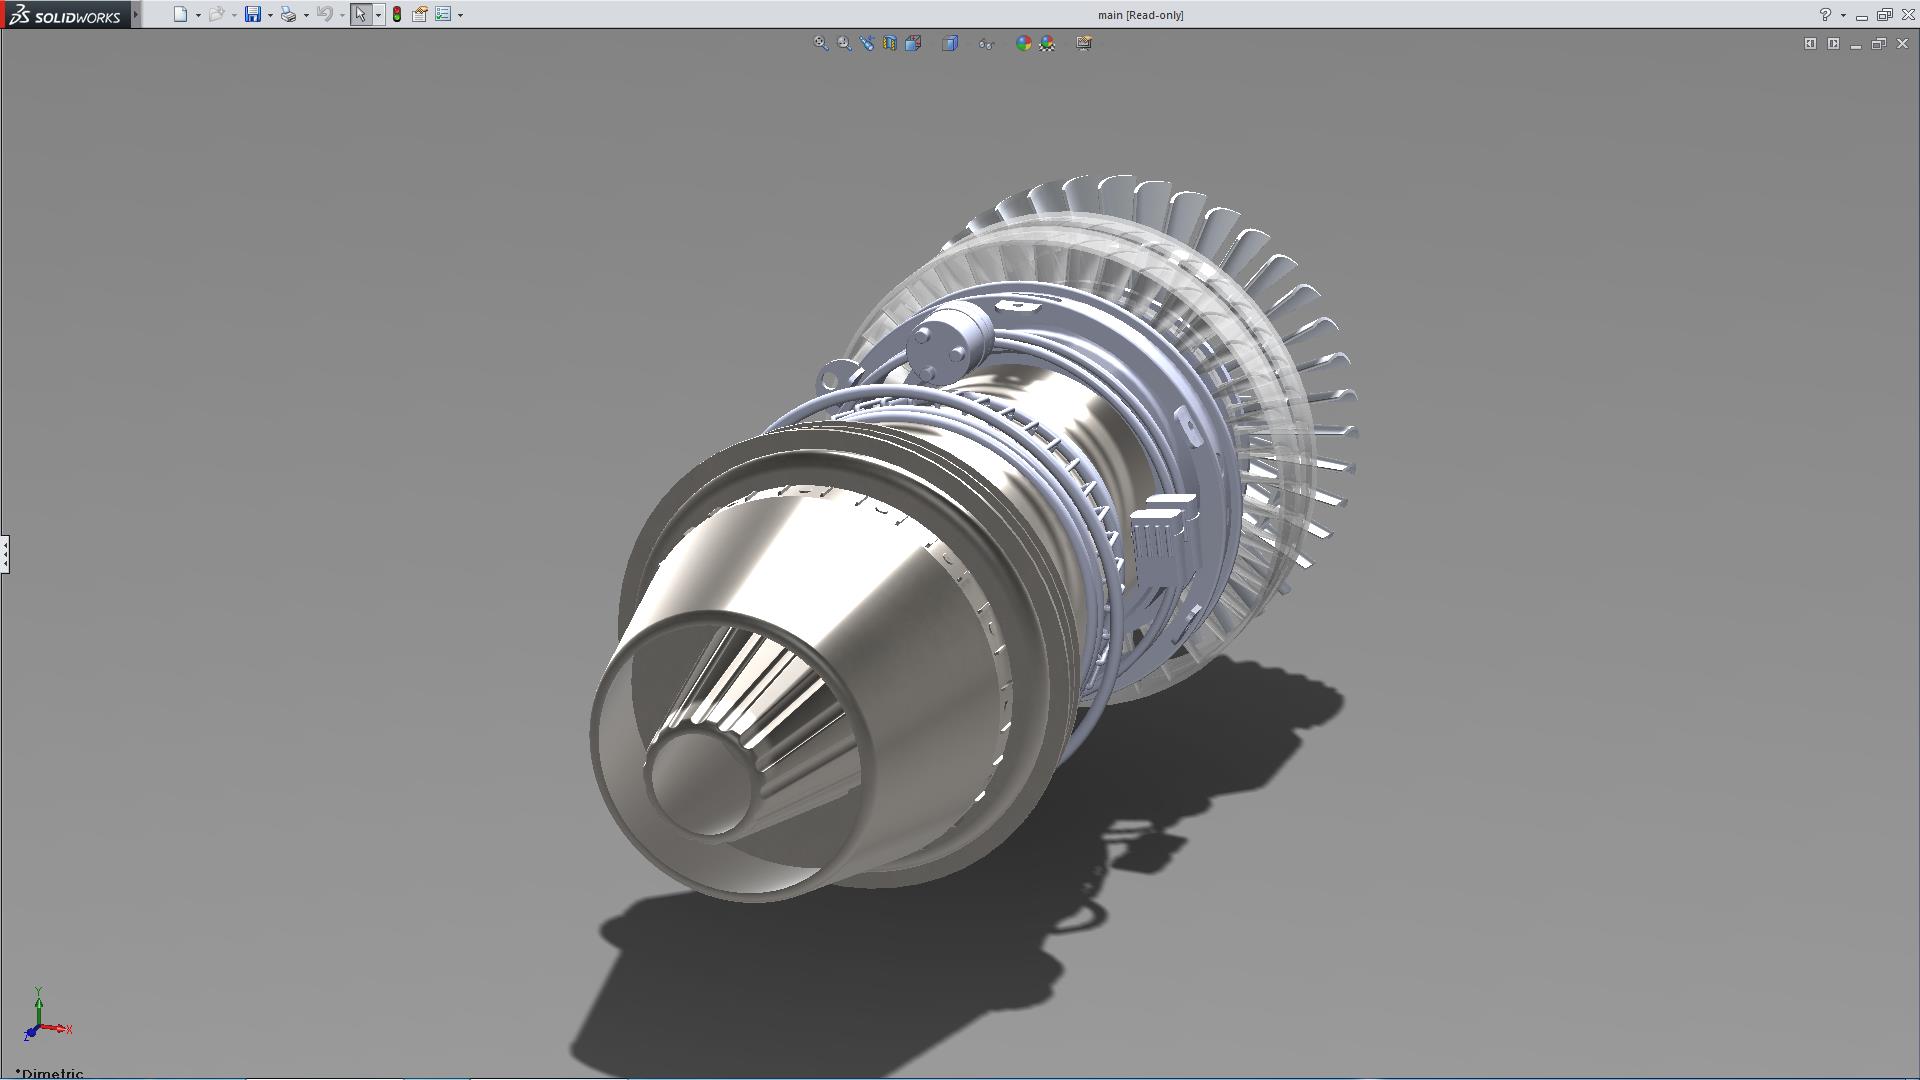The image size is (1920, 1080).
Task: Click Previous View icon
Action: tap(867, 43)
